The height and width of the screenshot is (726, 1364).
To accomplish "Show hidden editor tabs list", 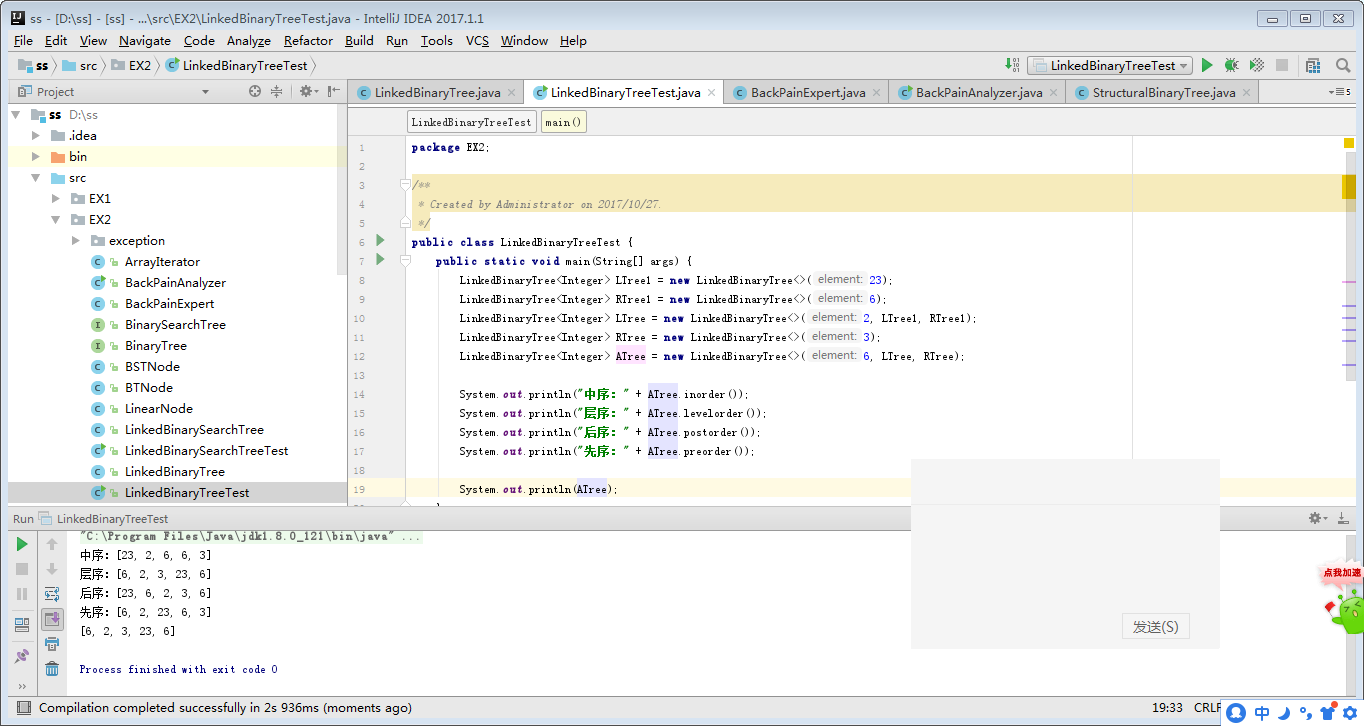I will [1339, 92].
